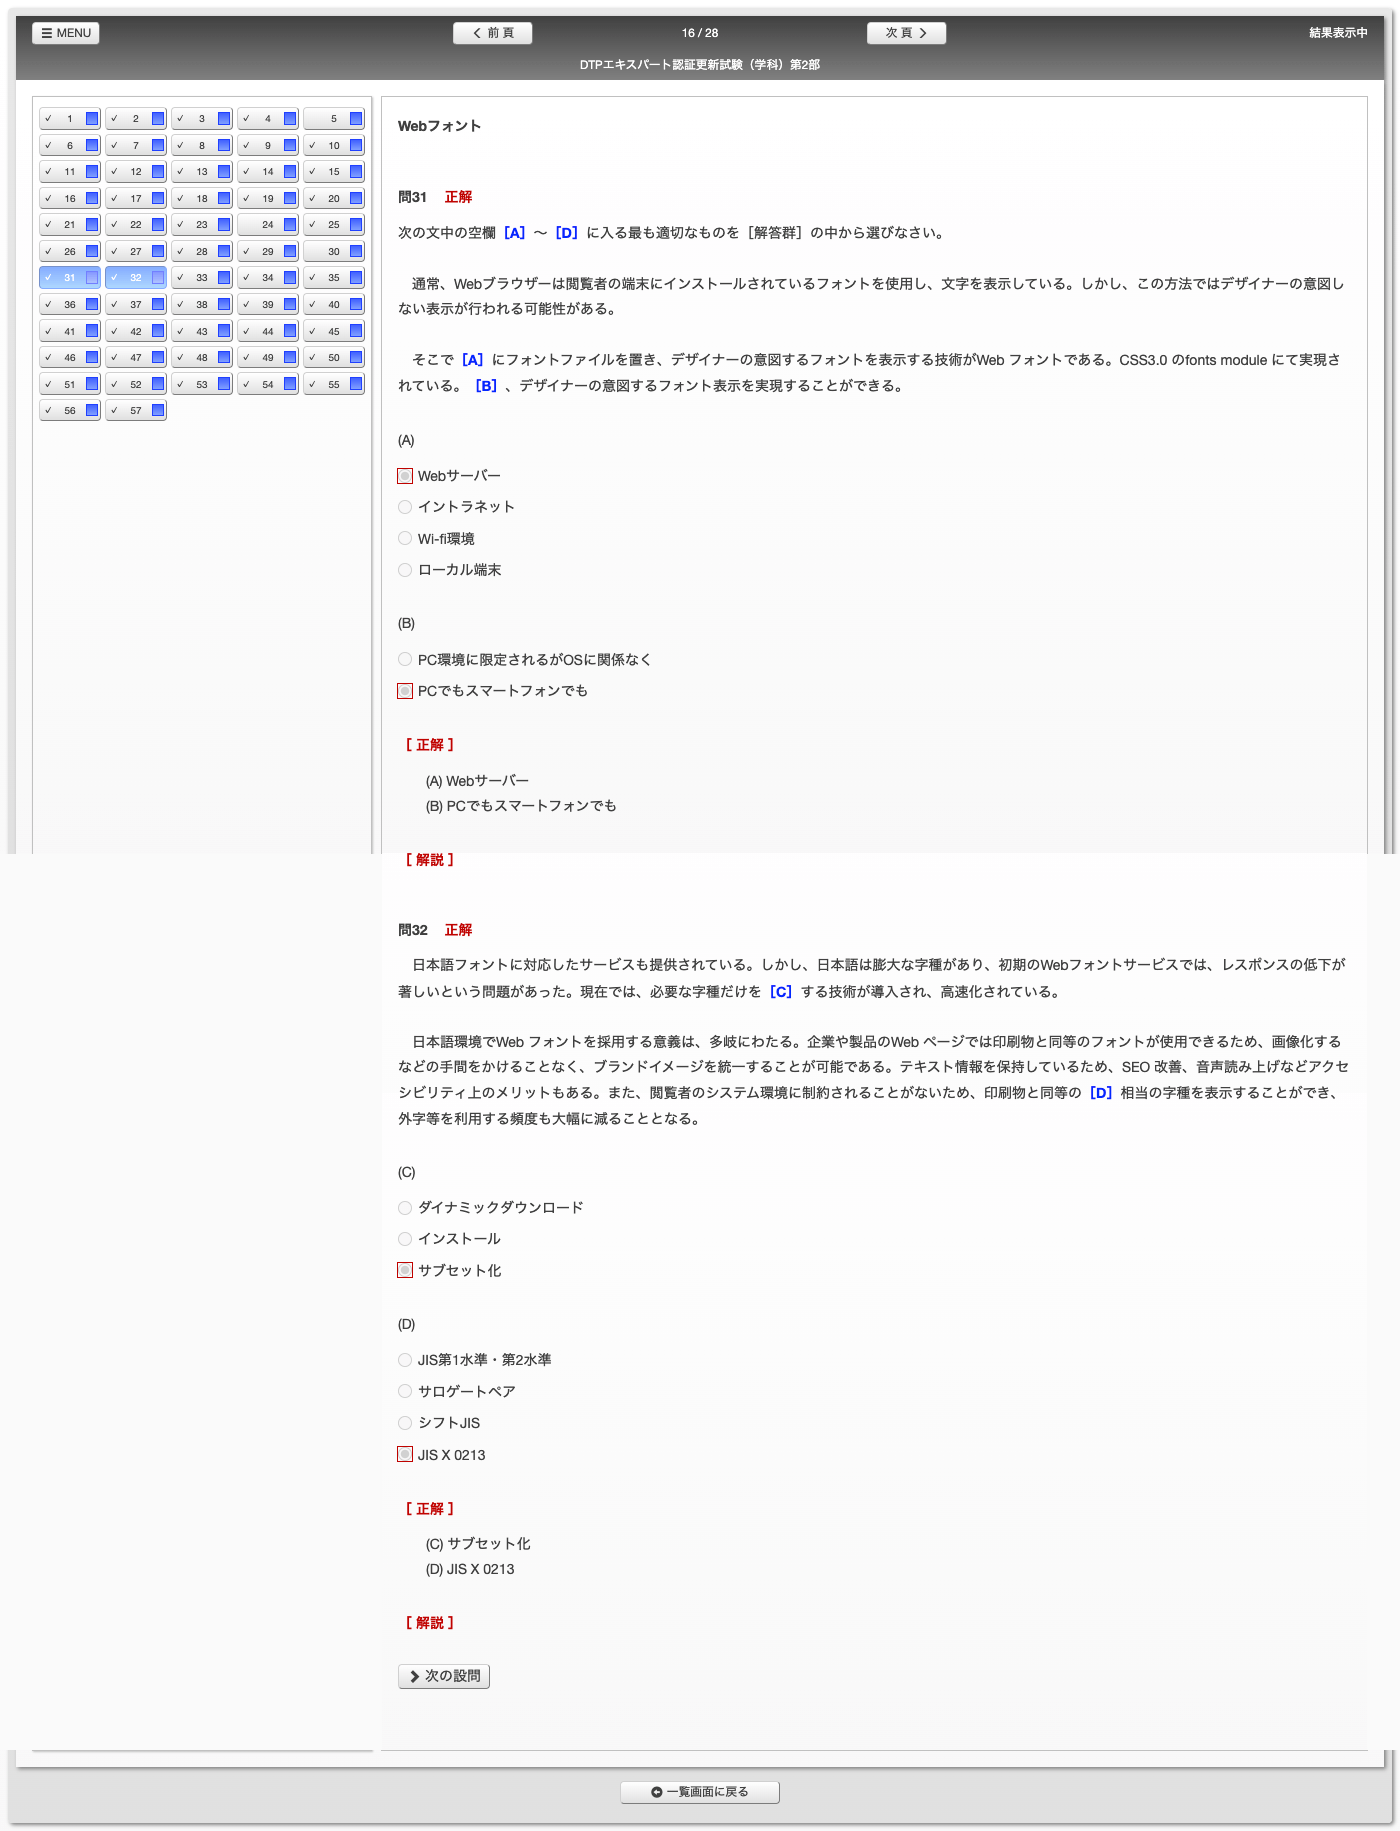Viewport: 1400px width, 1831px height.
Task: Expand the 解説 section under question 32
Action: click(x=430, y=1623)
